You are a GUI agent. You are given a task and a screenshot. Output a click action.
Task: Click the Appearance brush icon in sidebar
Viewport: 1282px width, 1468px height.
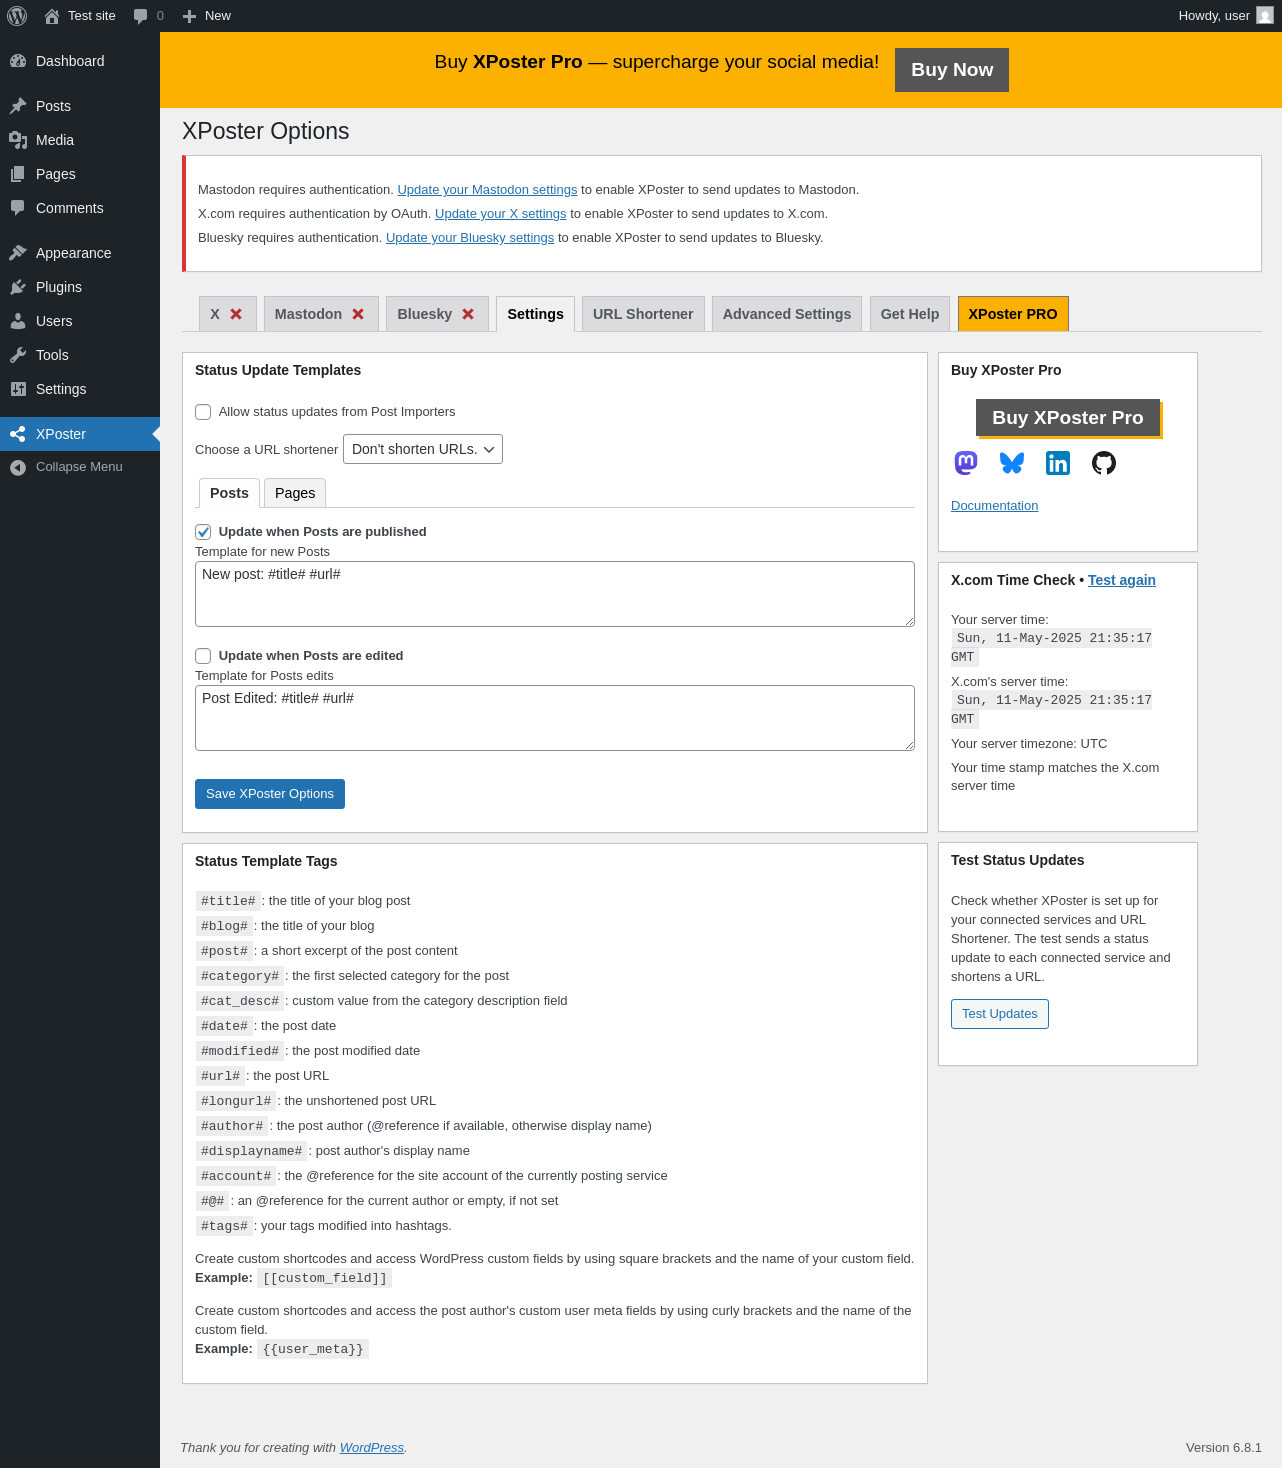18,253
